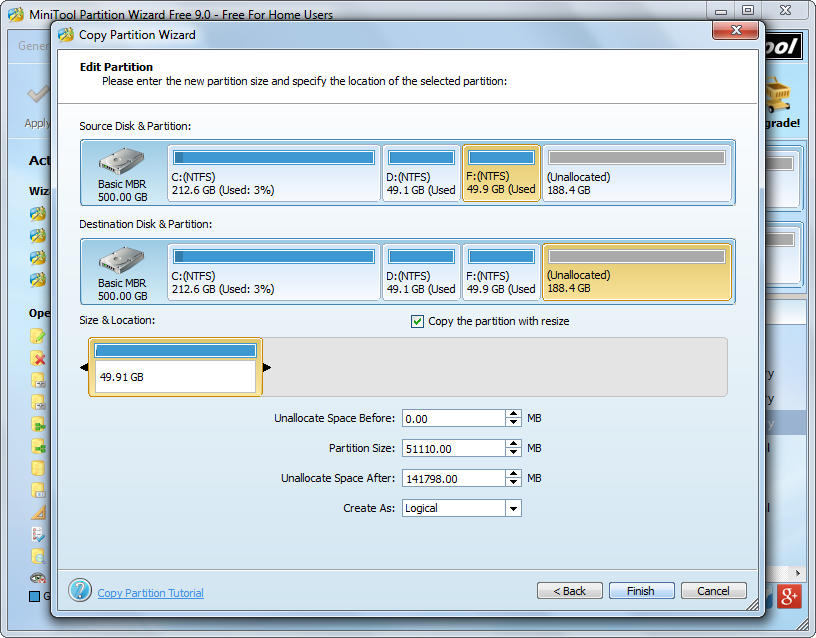Close the Copy Partition Wizard dialog
Image resolution: width=816 pixels, height=638 pixels.
coord(735,30)
